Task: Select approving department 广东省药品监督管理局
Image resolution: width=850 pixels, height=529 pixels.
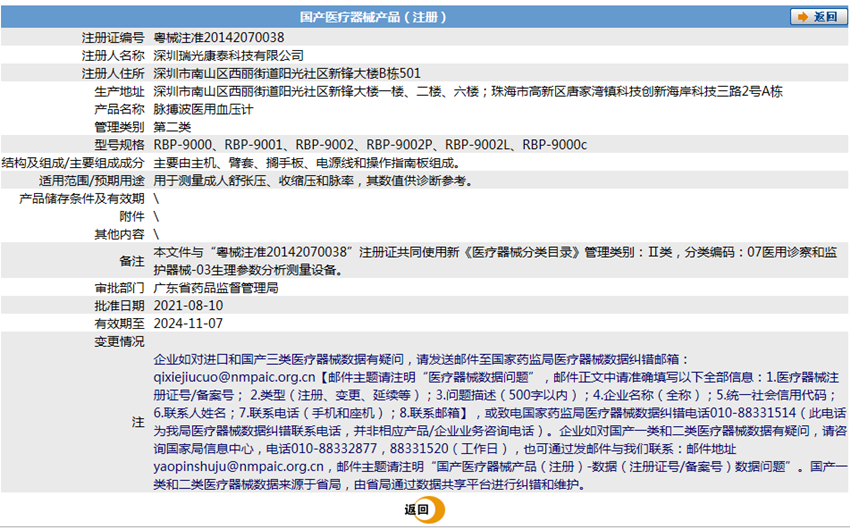Action: (x=216, y=287)
